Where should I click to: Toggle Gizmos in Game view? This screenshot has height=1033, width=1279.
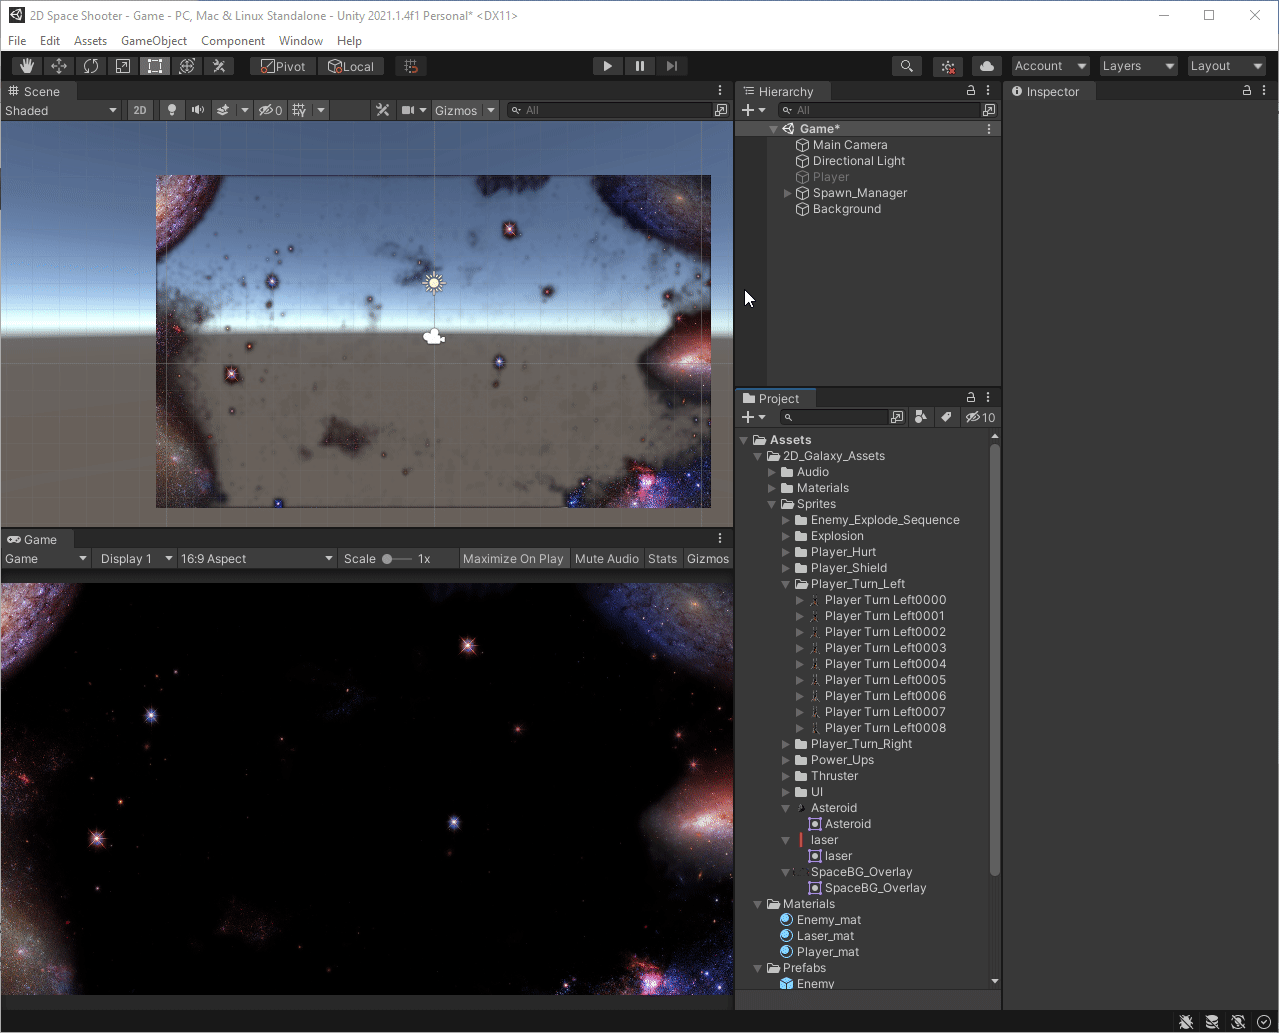coord(708,559)
